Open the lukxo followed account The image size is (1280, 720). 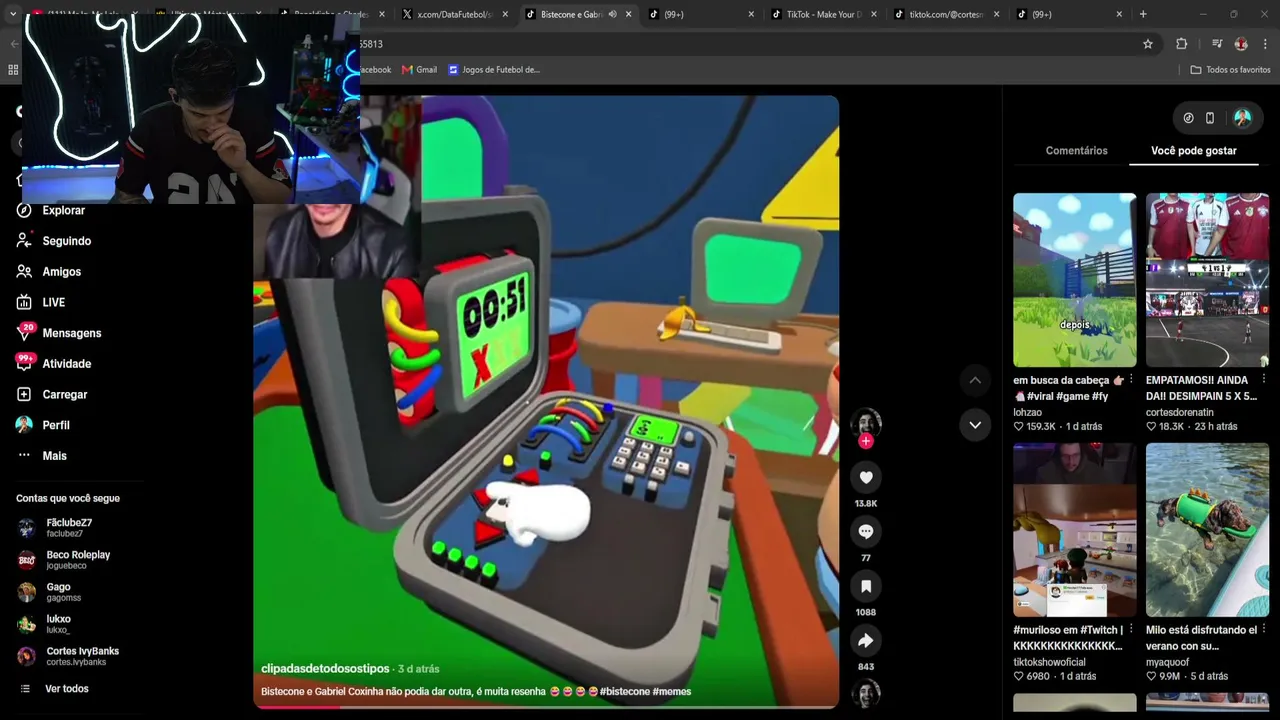(45, 624)
